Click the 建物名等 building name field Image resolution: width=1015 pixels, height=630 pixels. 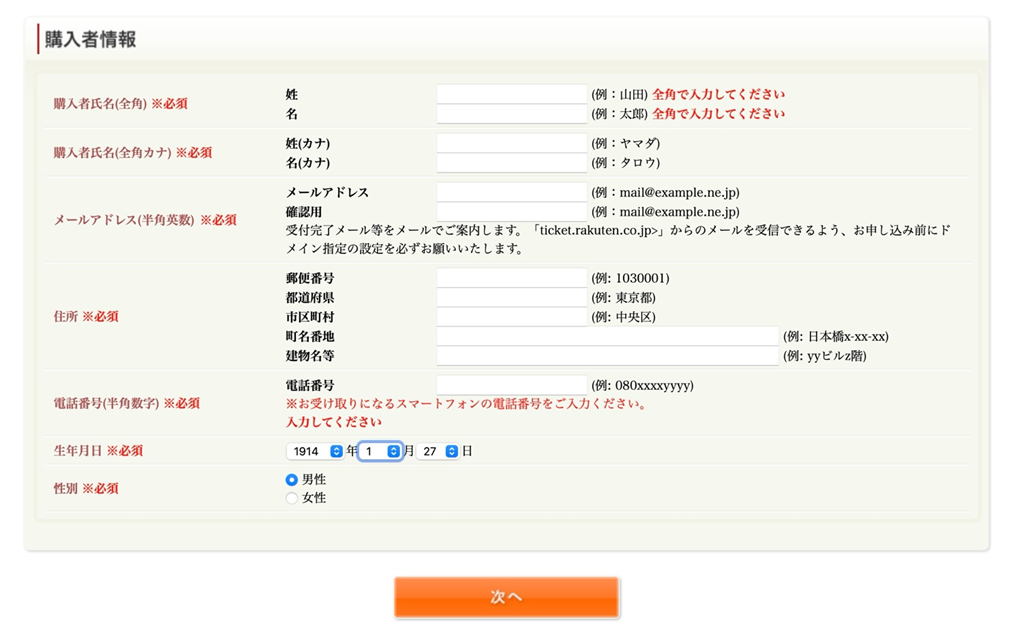[607, 356]
